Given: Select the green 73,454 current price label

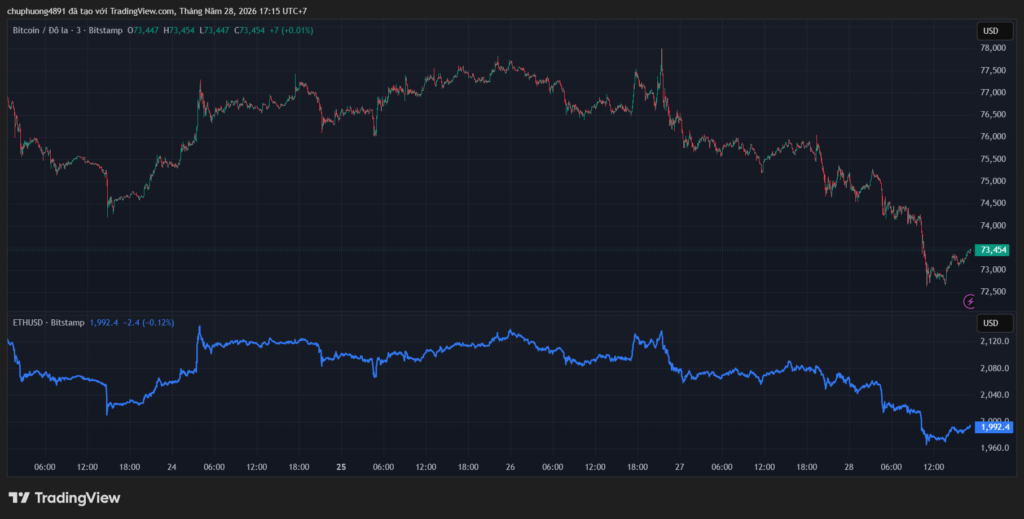Looking at the screenshot, I should [992, 250].
